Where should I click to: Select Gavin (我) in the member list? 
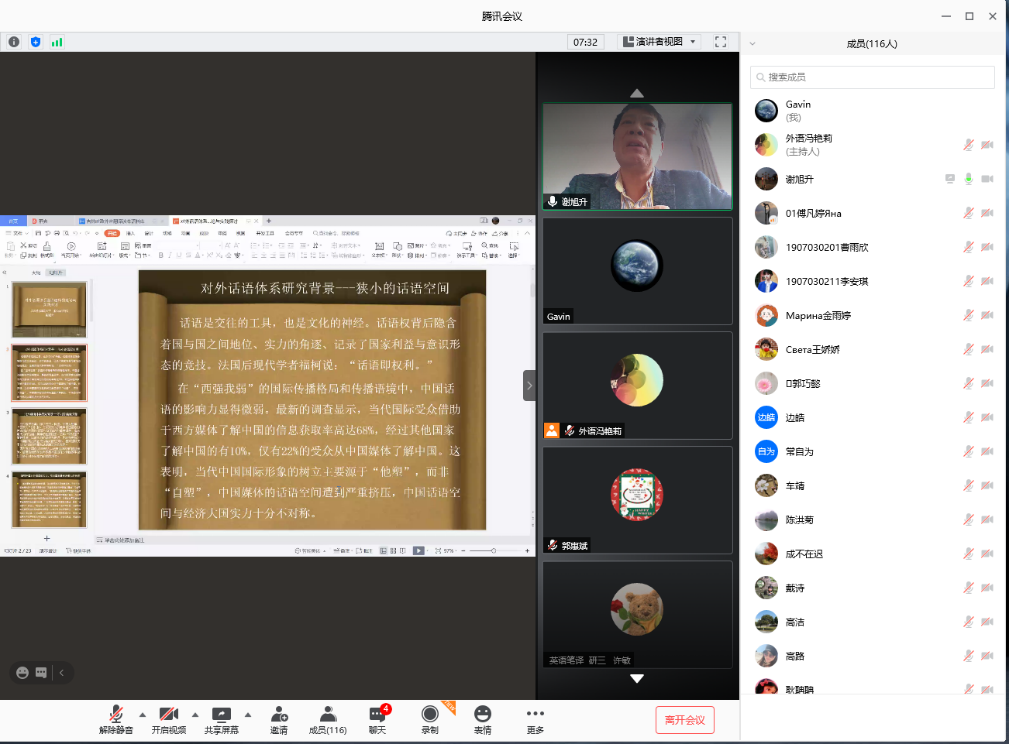874,111
